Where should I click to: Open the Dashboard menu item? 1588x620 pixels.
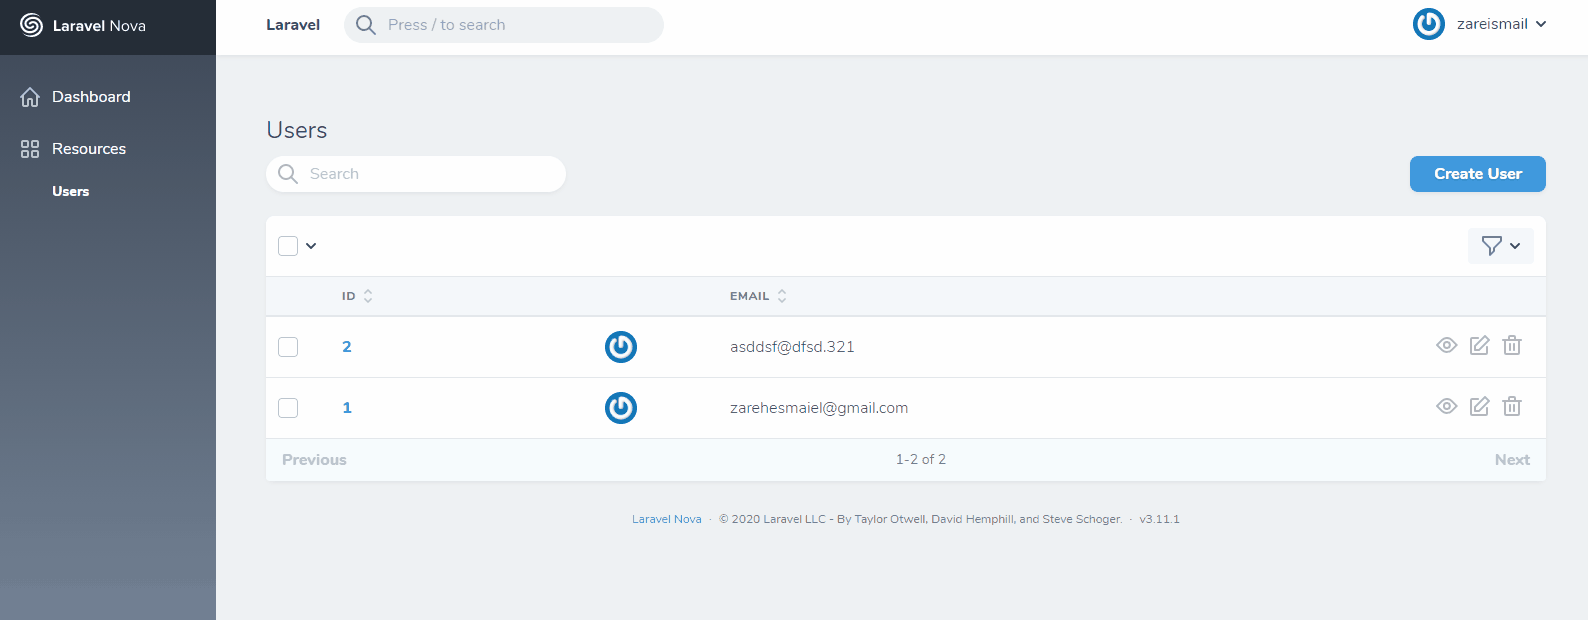coord(91,97)
